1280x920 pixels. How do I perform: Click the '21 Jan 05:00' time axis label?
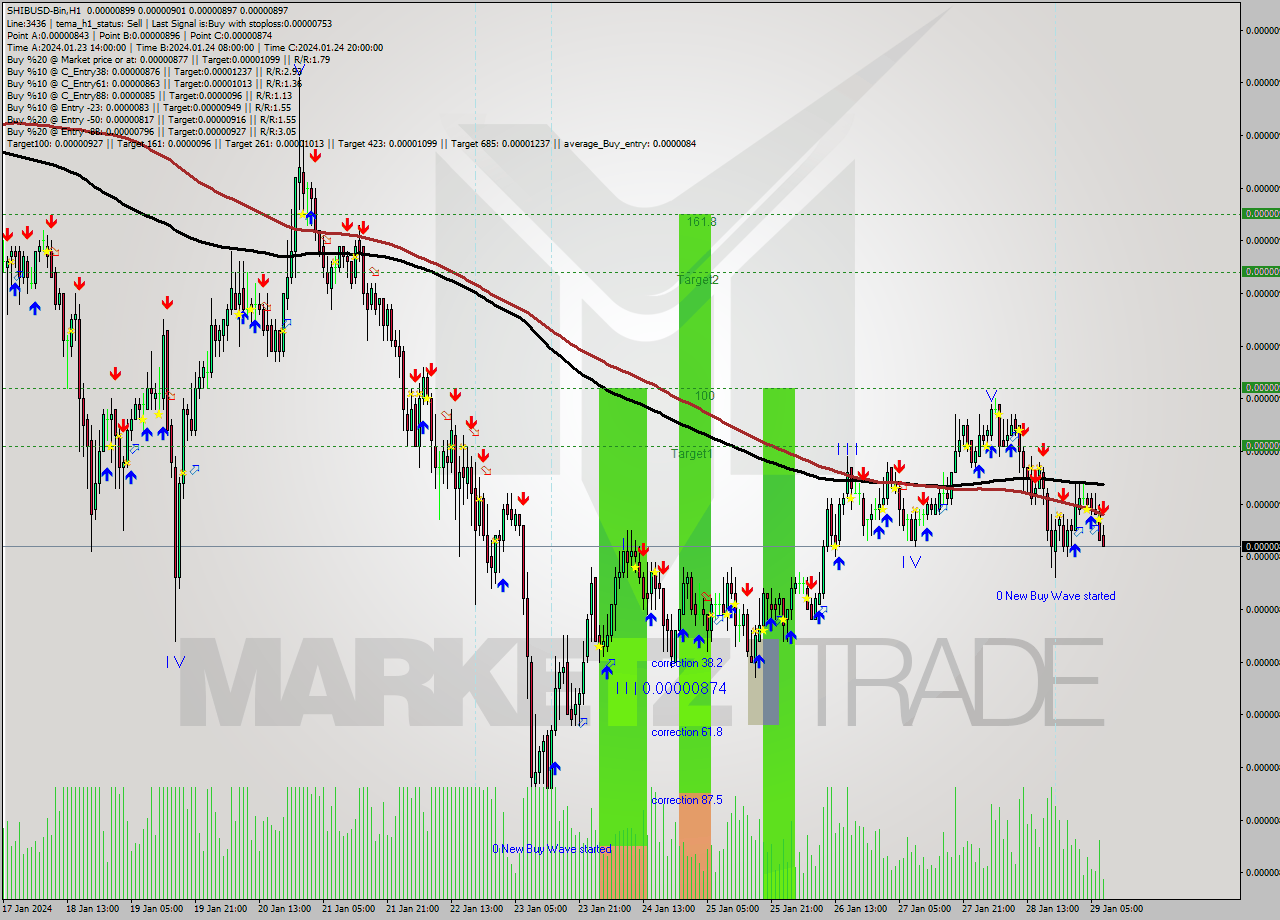click(348, 909)
